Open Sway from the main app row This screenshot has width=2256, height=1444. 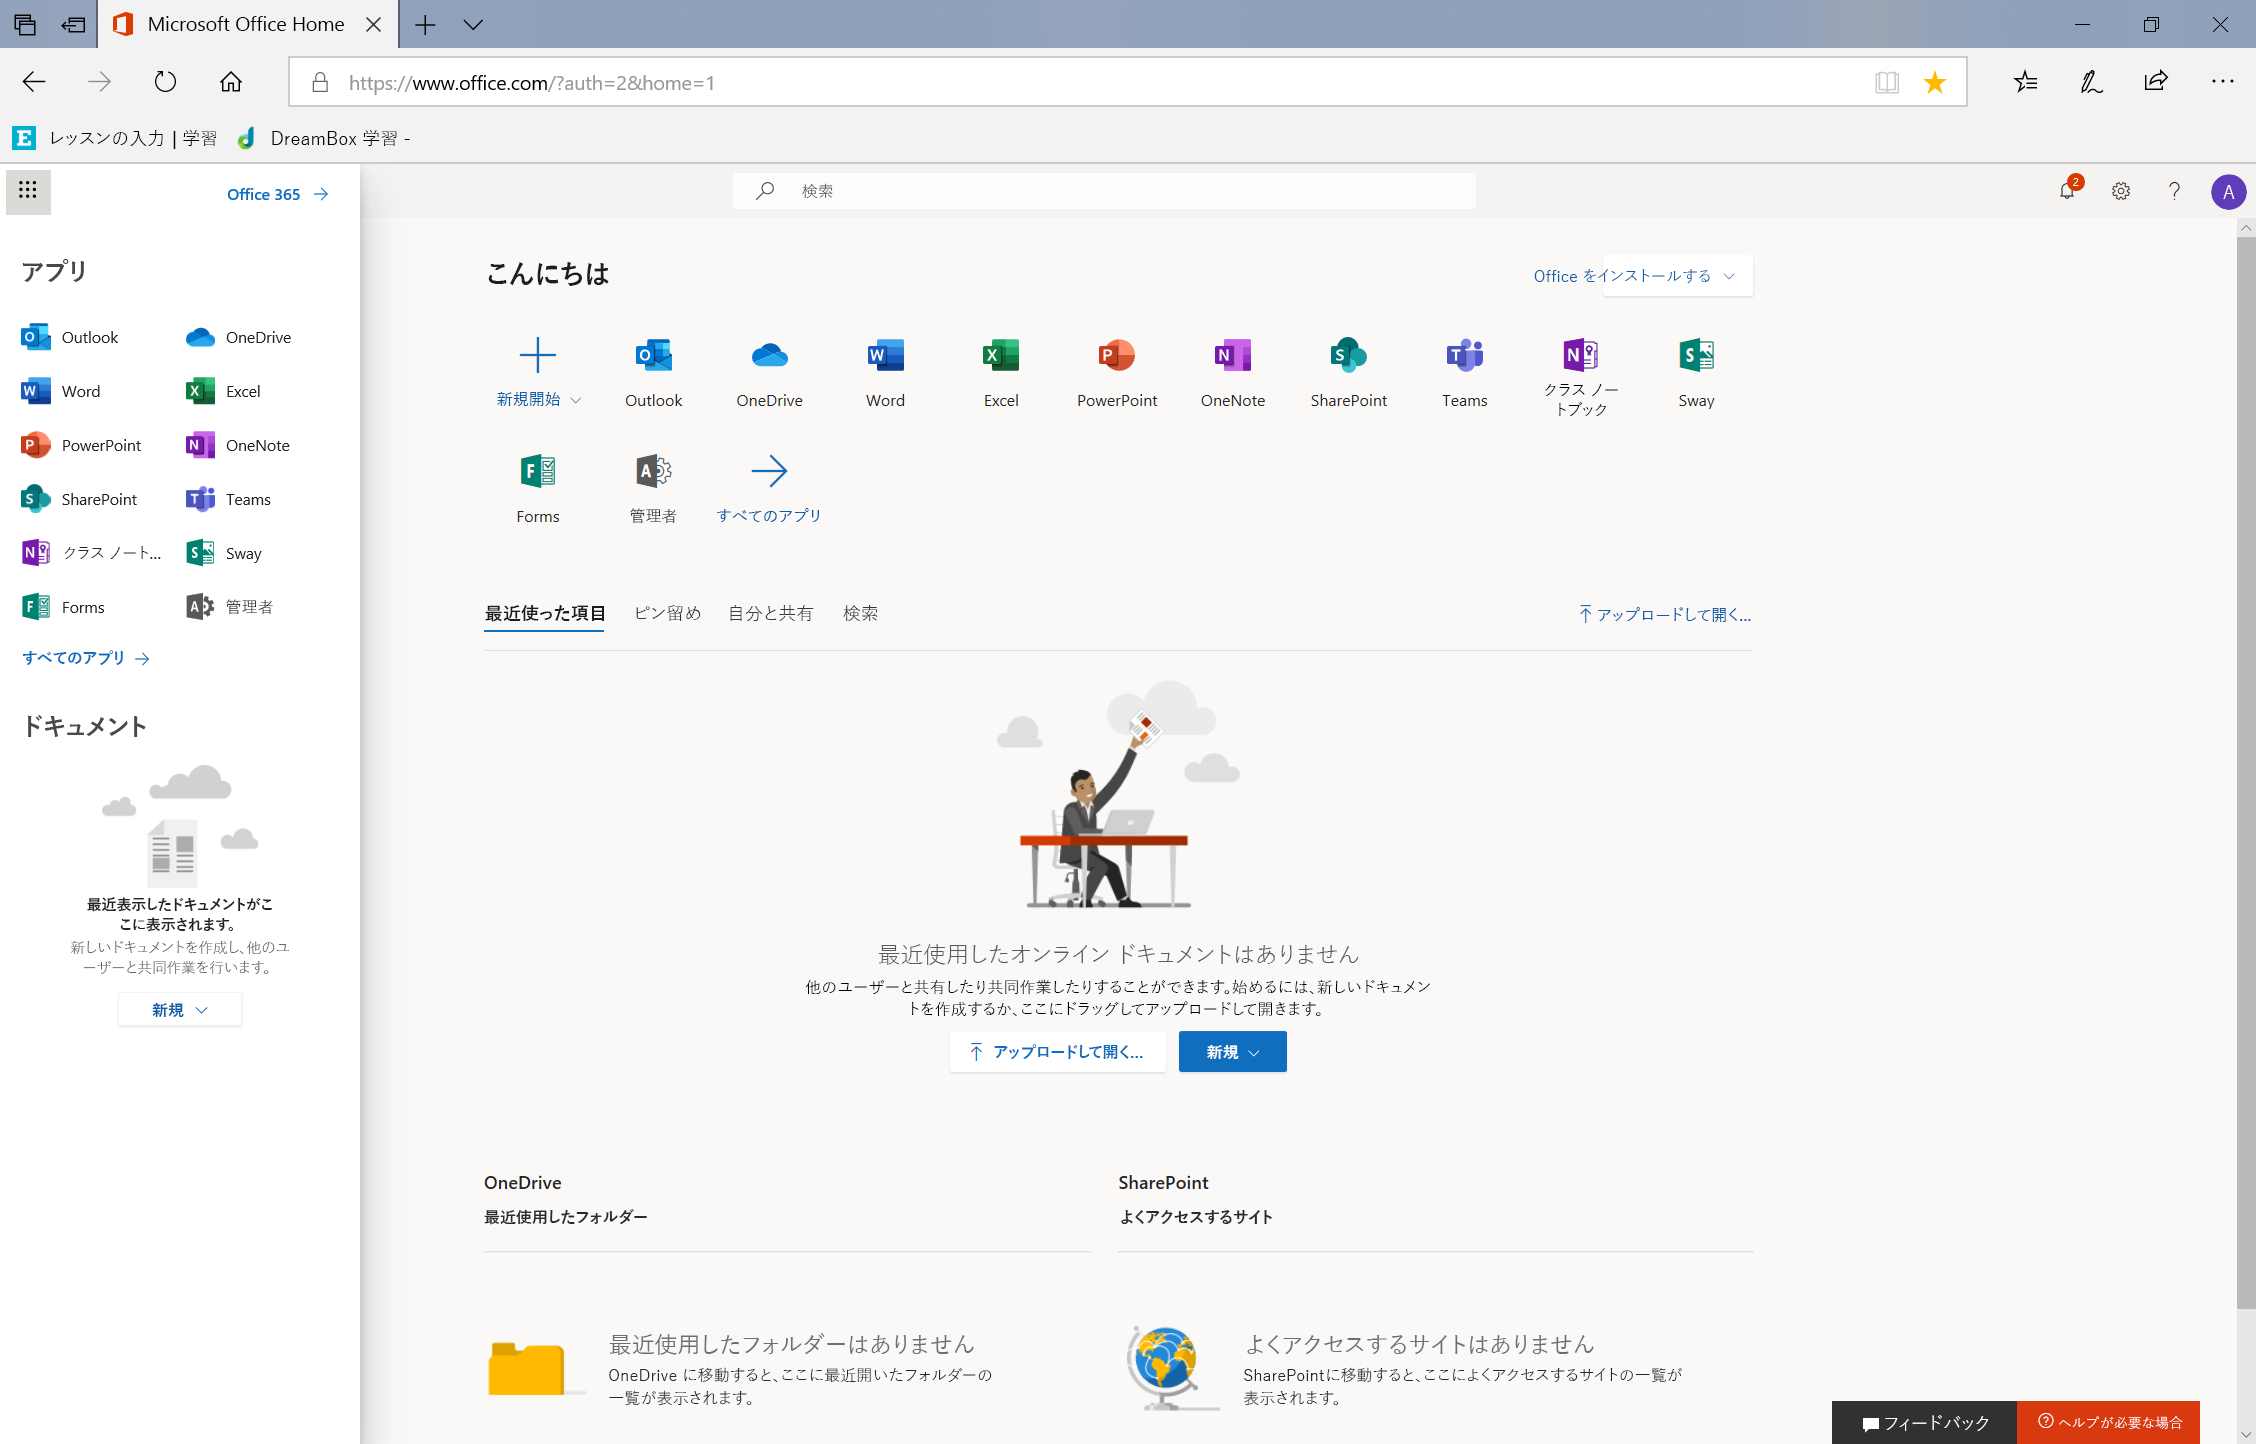tap(1697, 372)
